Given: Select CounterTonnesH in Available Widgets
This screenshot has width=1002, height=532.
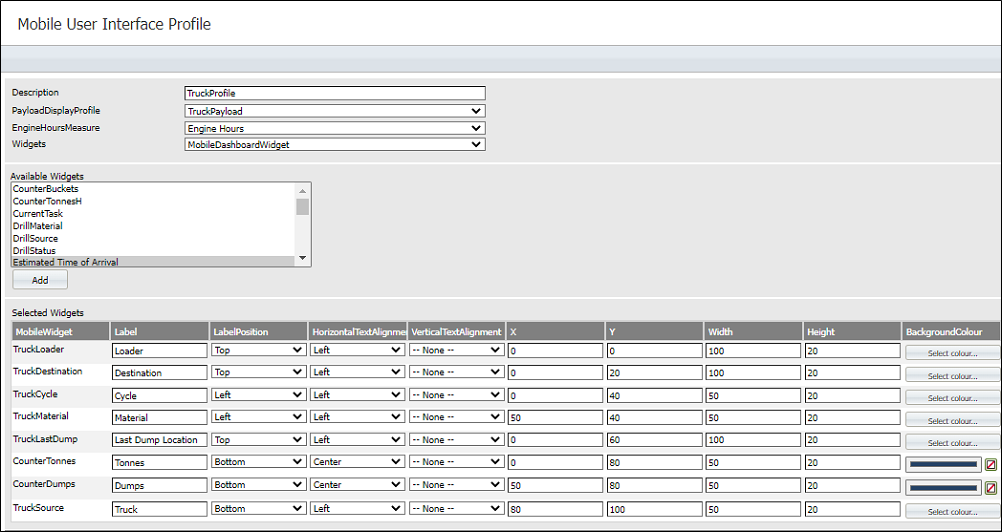Looking at the screenshot, I should pyautogui.click(x=153, y=201).
